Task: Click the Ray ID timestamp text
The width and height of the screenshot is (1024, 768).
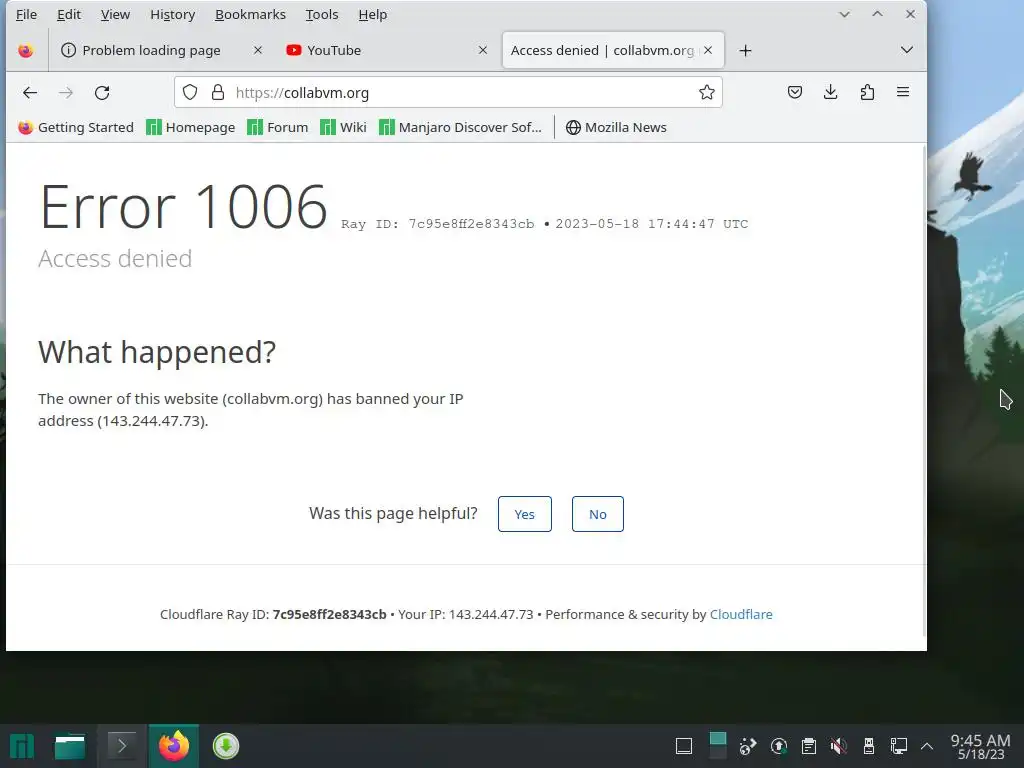Action: click(x=544, y=224)
